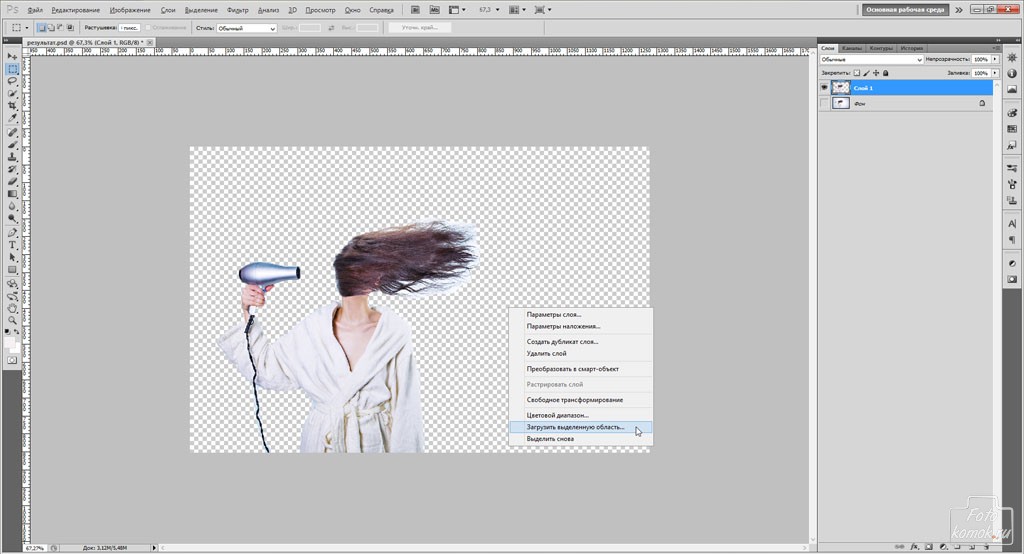Choose 'Загрузить выделенную область...' from context menu

[x=575, y=427]
